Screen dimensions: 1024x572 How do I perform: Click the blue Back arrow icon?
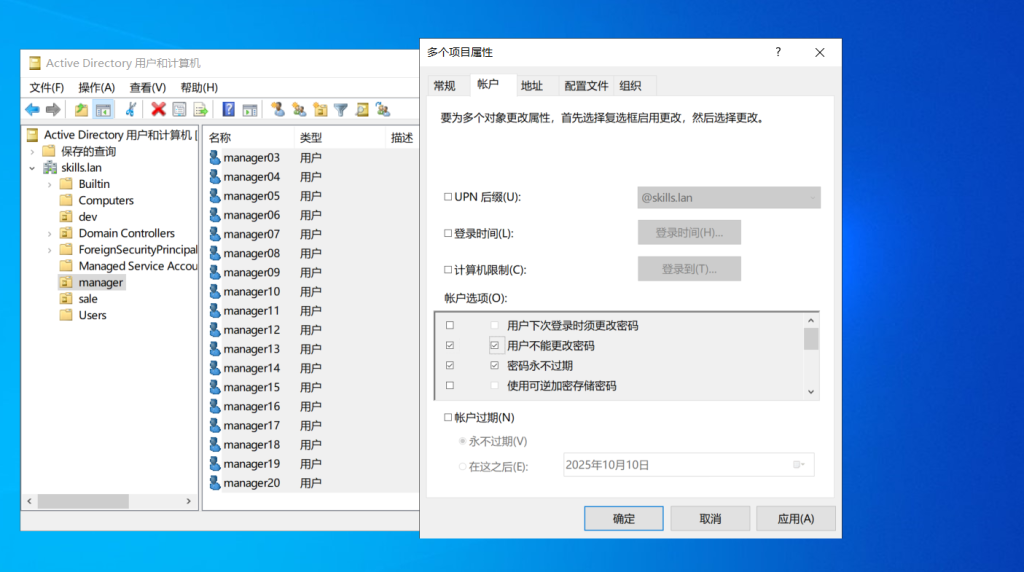coord(32,110)
